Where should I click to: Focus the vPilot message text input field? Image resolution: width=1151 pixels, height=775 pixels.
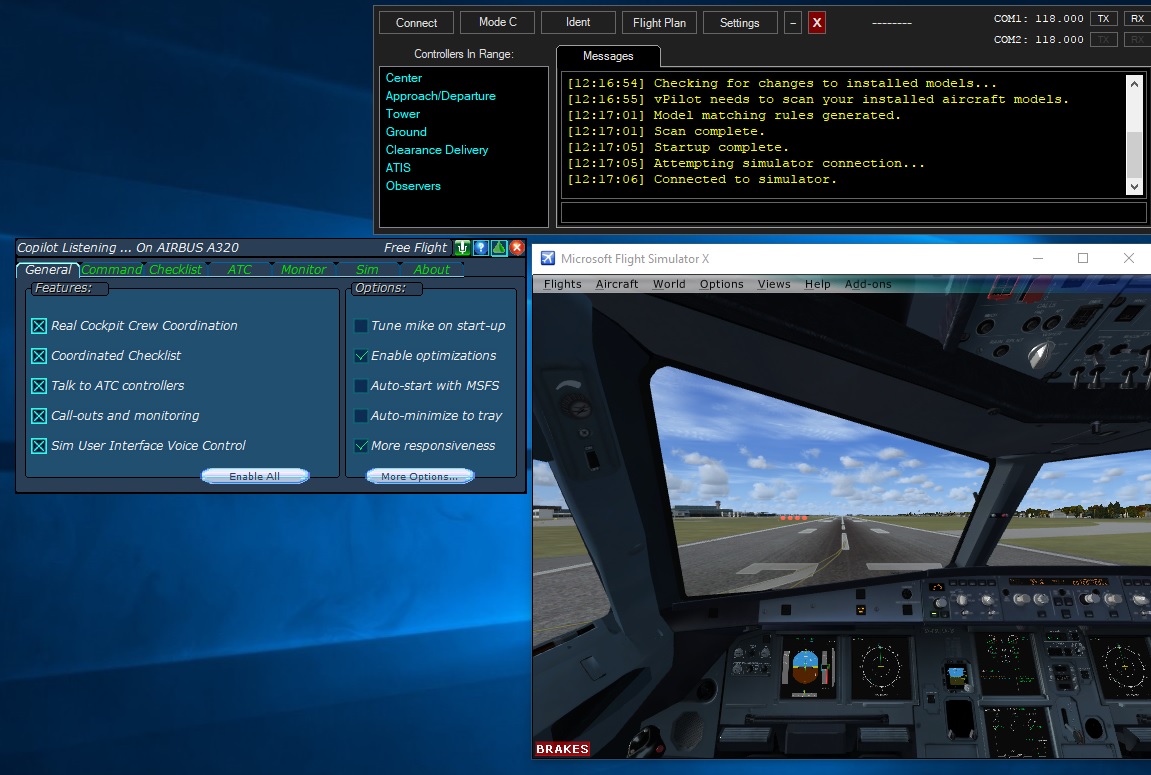(853, 212)
